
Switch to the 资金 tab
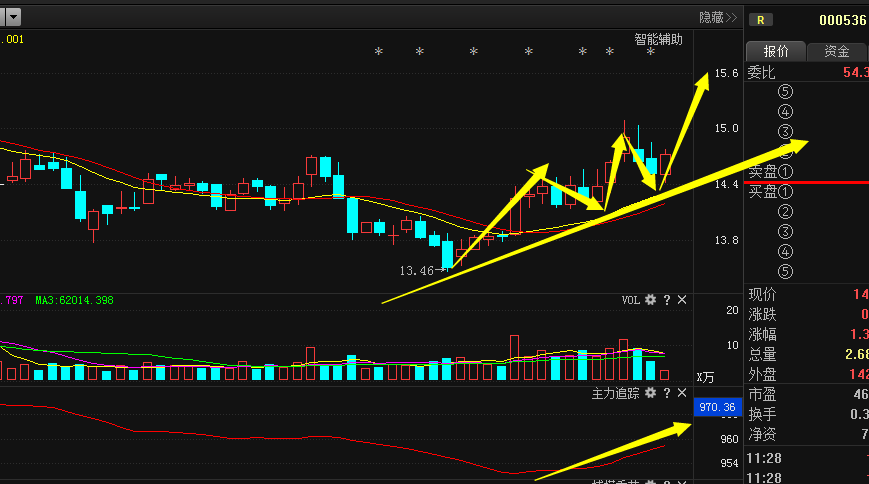pos(836,51)
